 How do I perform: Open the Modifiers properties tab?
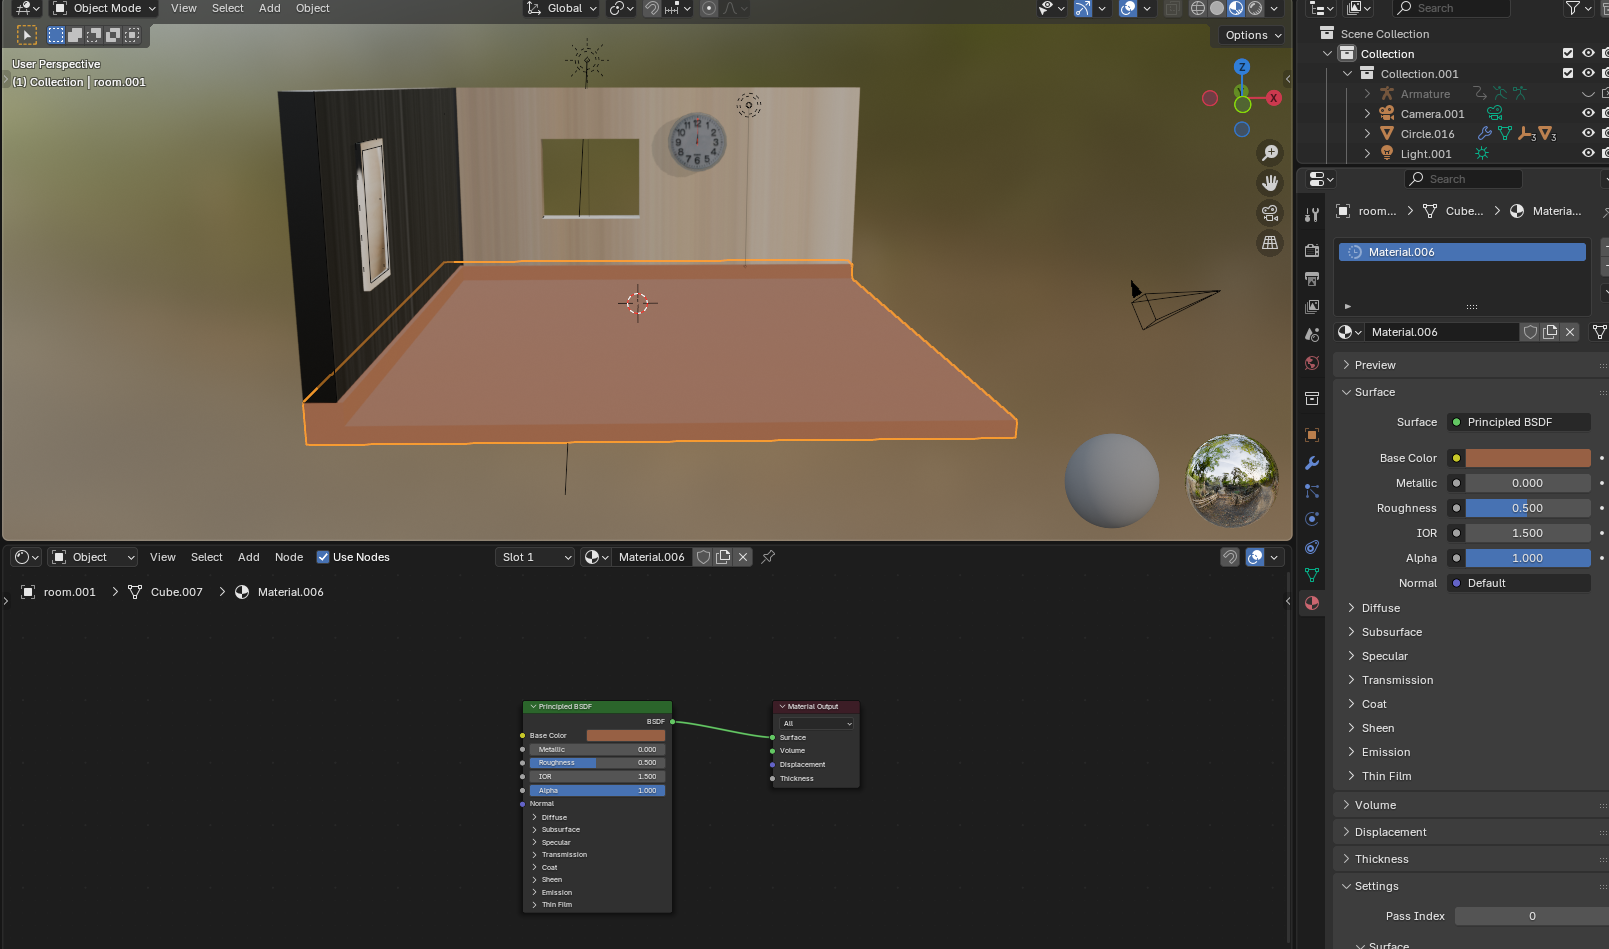1312,463
